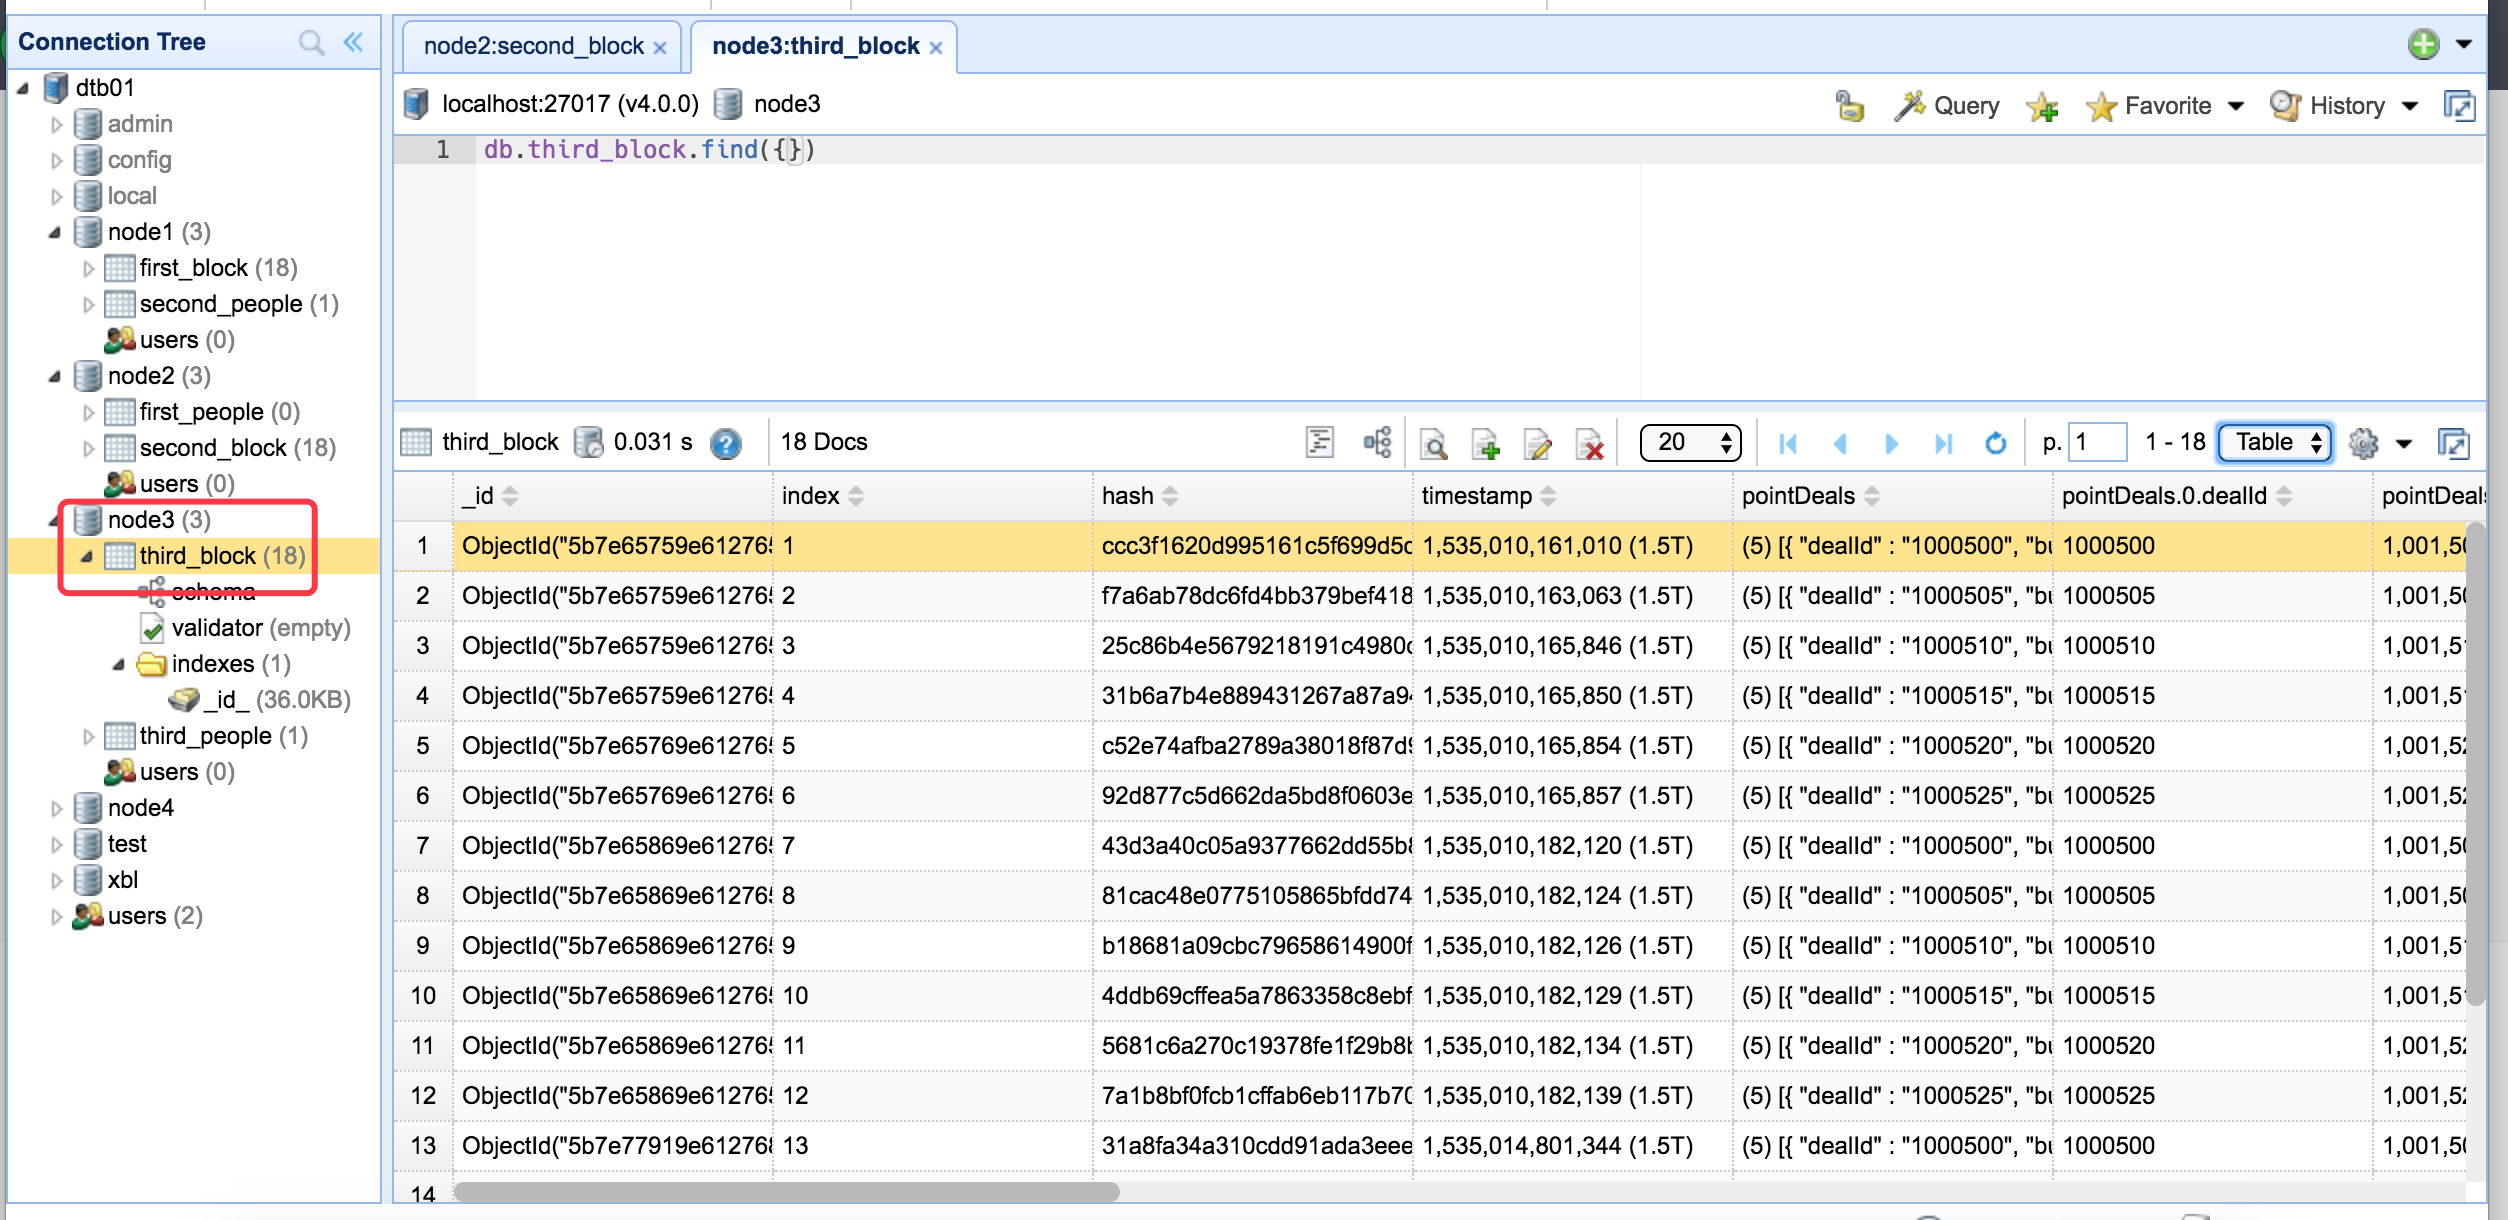2508x1220 pixels.
Task: Switch to node2:second_block tab
Action: coord(534,46)
